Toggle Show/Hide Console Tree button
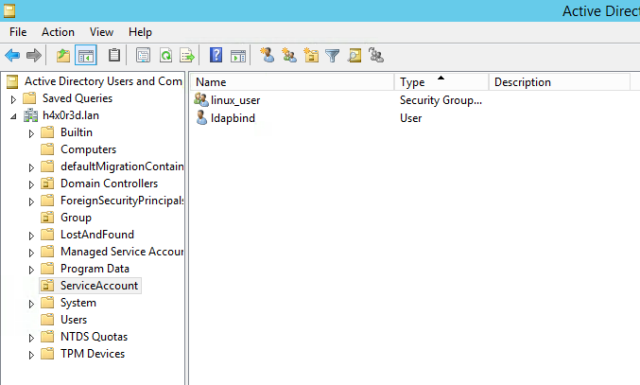Image resolution: width=640 pixels, height=385 pixels. (86, 55)
